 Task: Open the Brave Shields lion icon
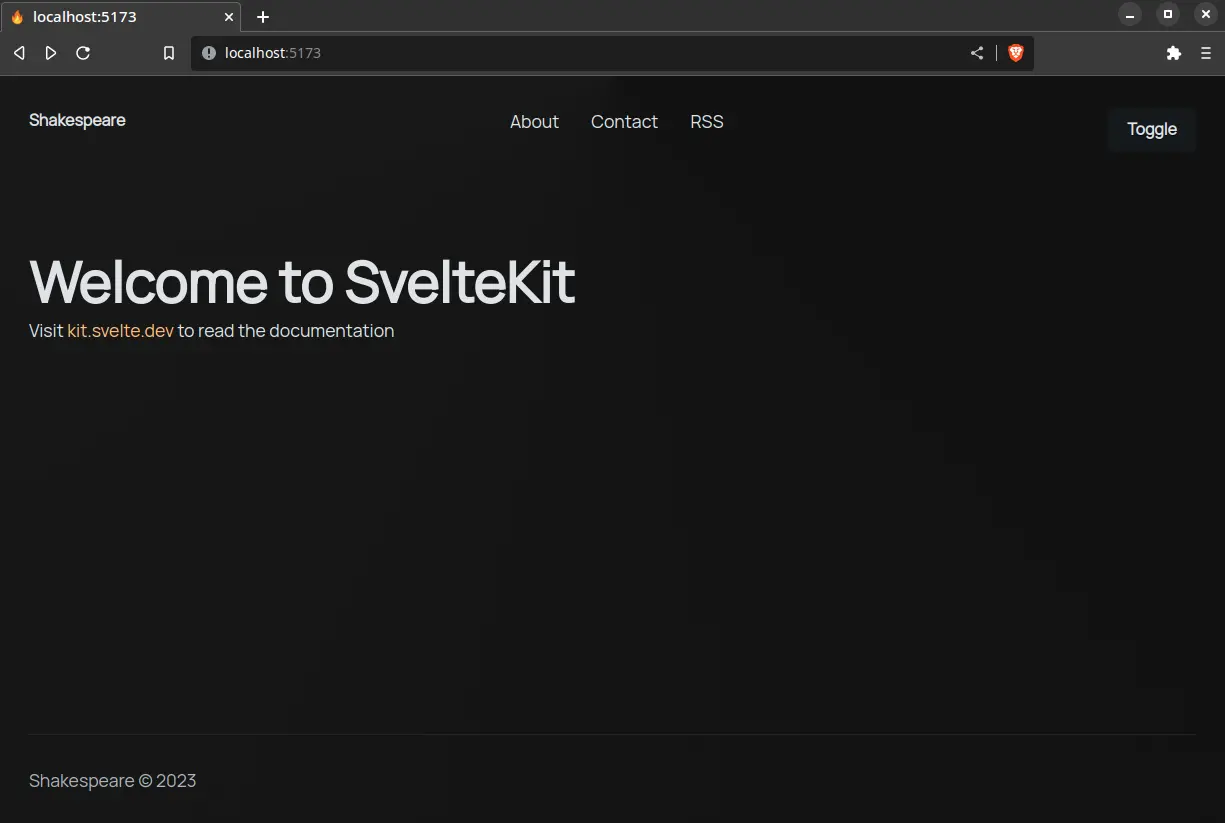pyautogui.click(x=1016, y=53)
